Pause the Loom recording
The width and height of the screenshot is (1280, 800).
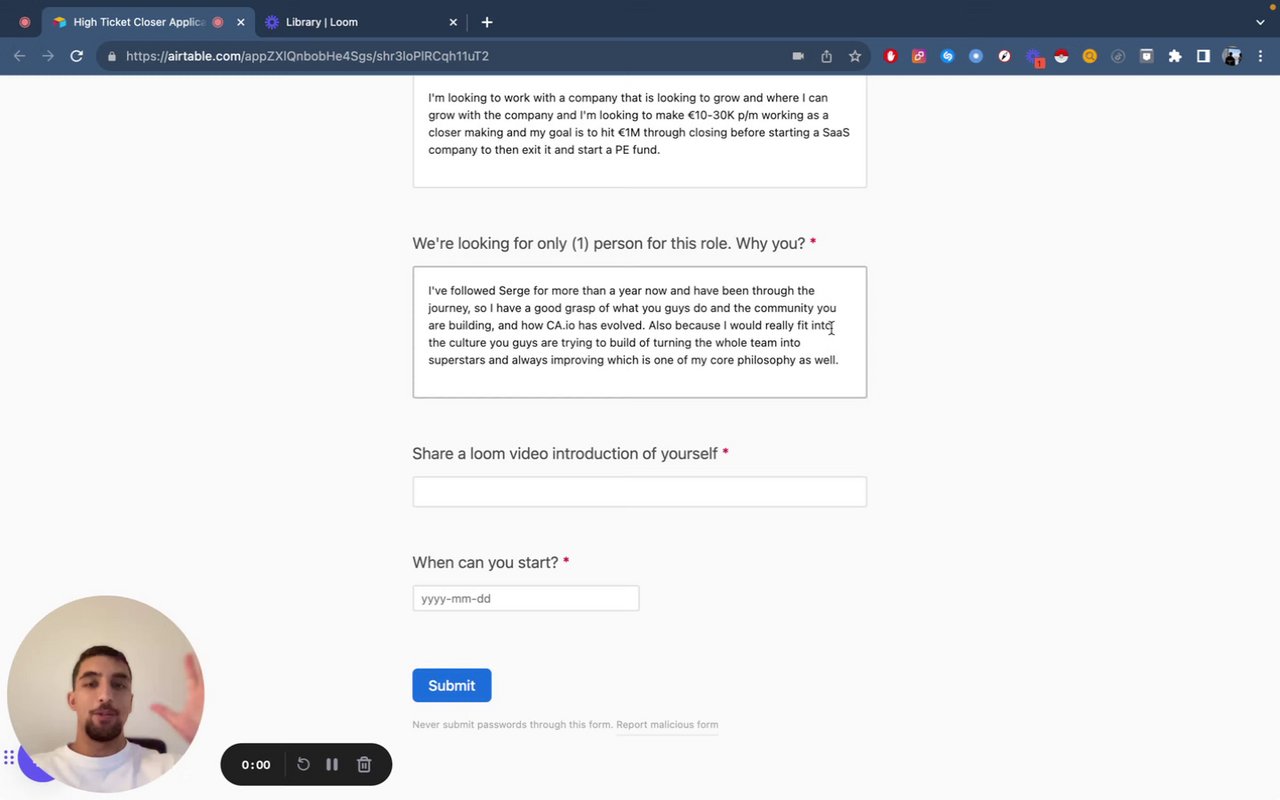tap(332, 765)
